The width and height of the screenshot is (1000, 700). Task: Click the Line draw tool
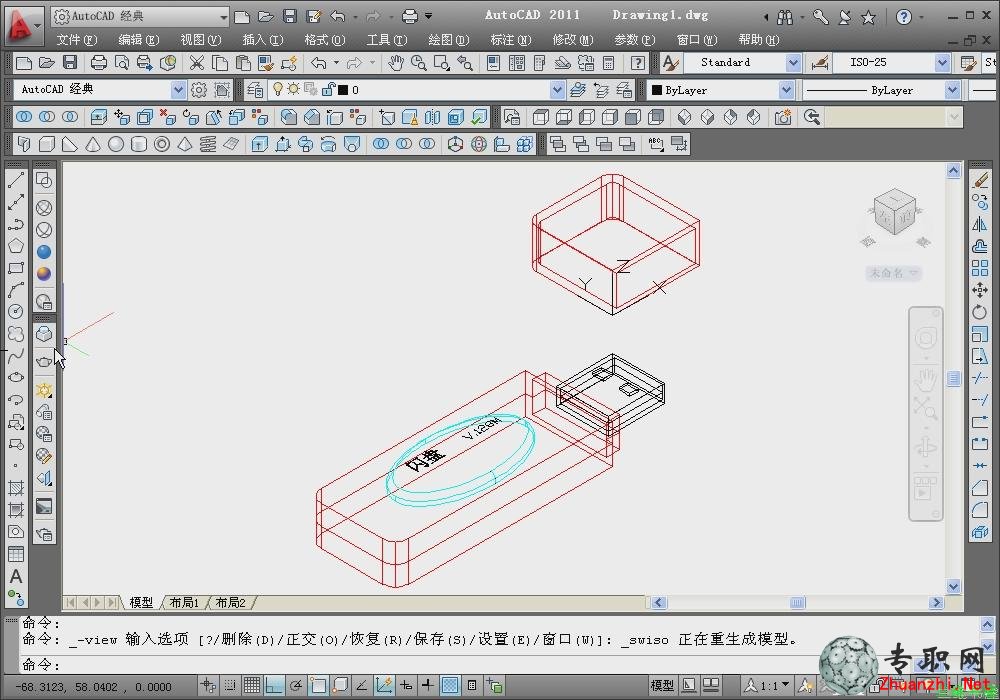pos(16,180)
